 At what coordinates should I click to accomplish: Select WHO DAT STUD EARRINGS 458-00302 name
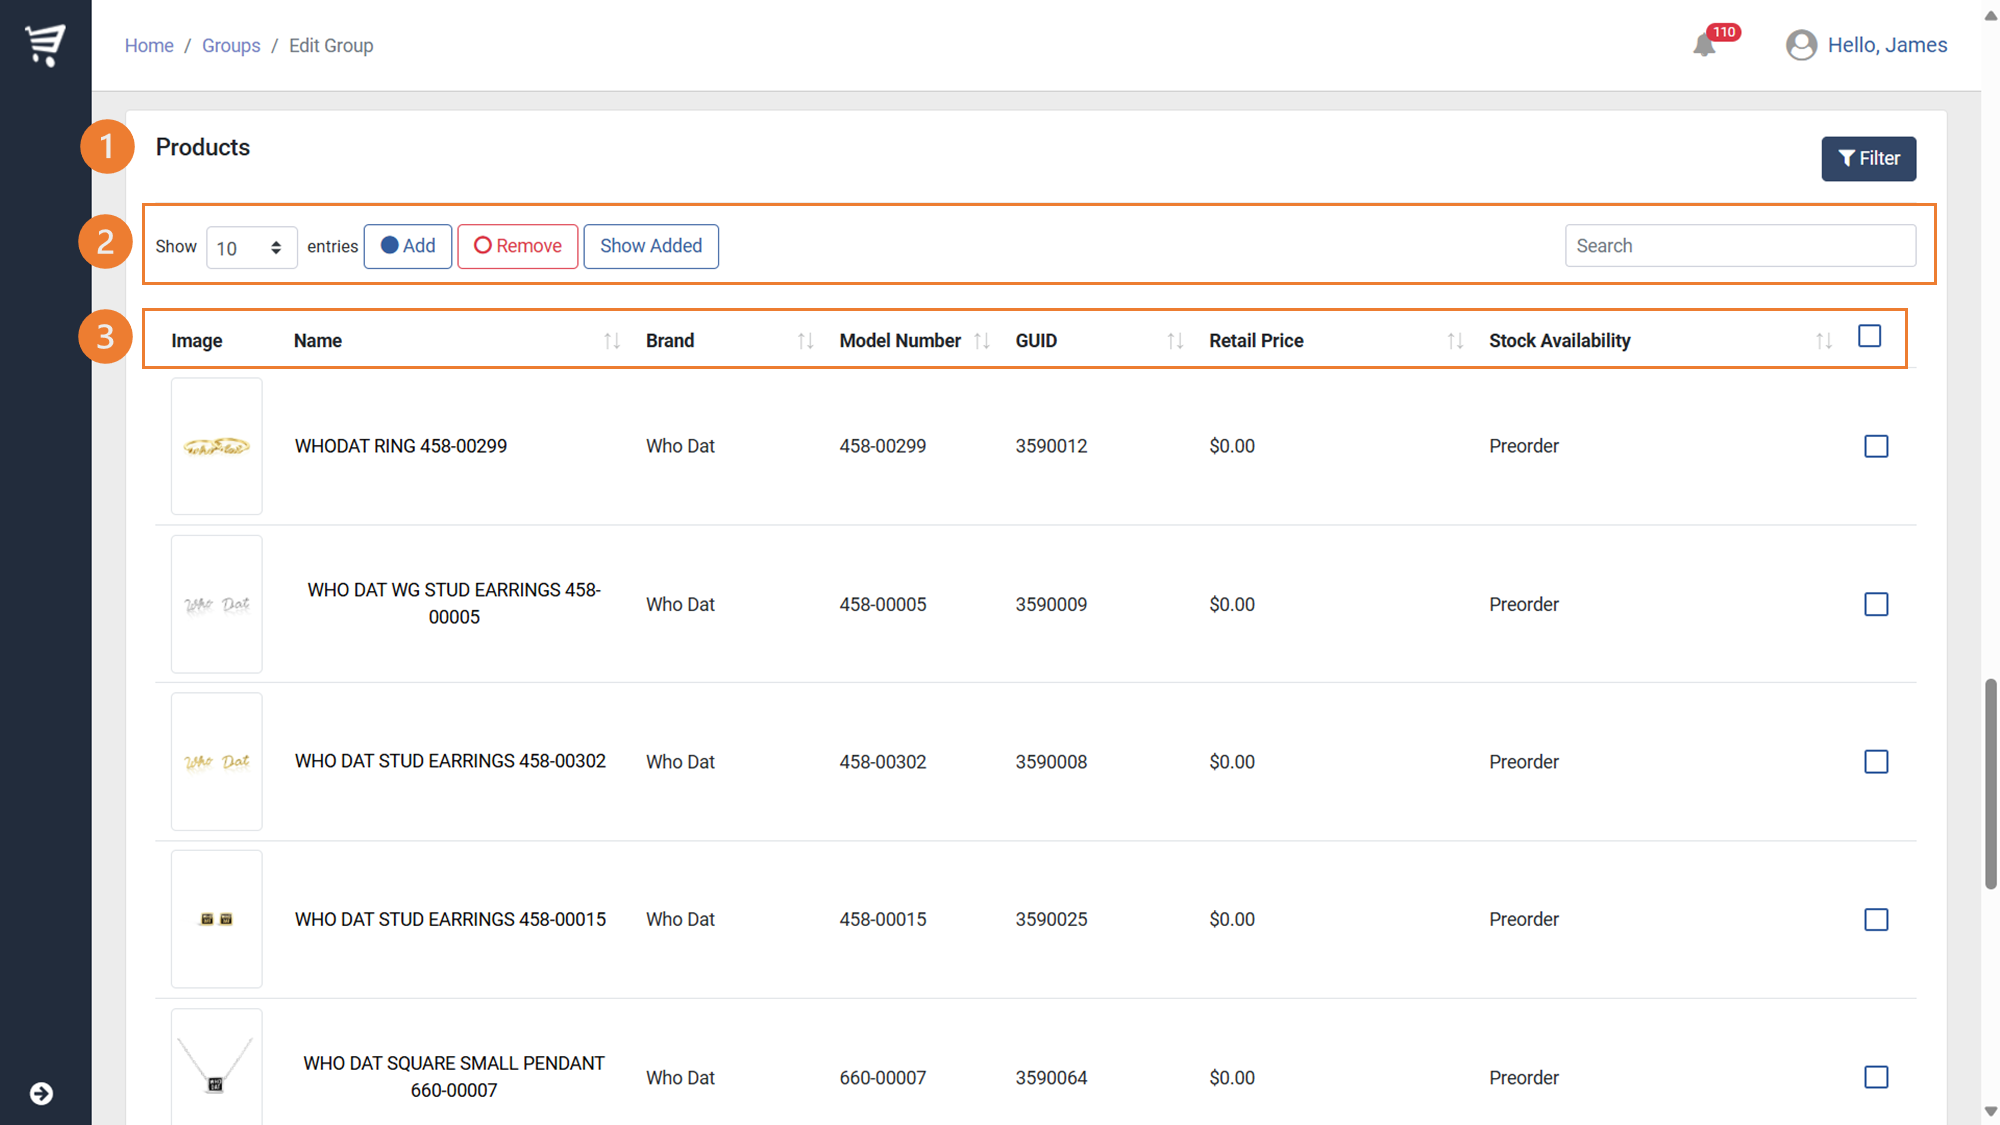[450, 761]
